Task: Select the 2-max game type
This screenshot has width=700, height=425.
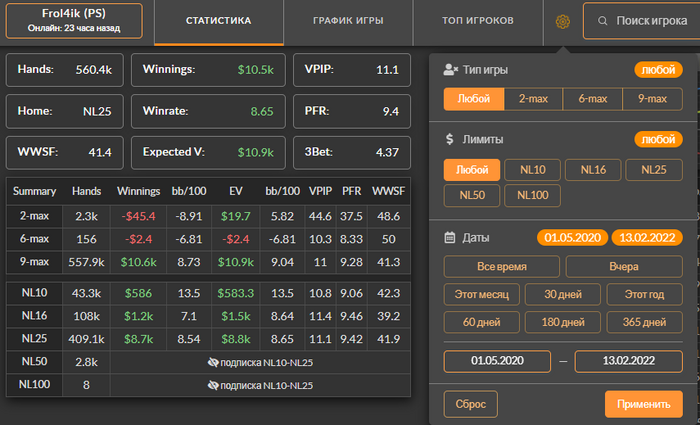Action: coord(533,99)
